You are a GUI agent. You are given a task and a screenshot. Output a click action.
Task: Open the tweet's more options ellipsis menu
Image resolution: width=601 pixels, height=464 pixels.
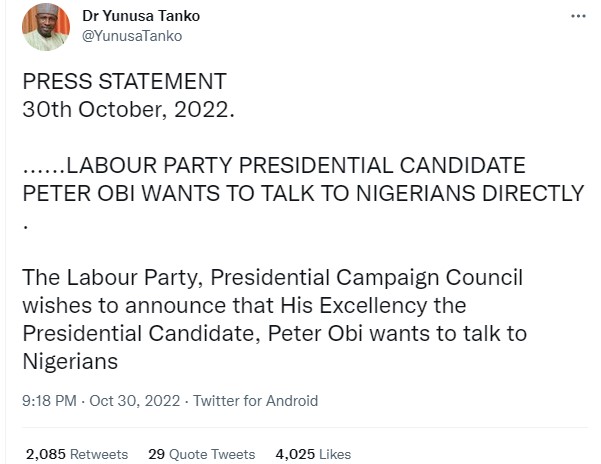578,17
